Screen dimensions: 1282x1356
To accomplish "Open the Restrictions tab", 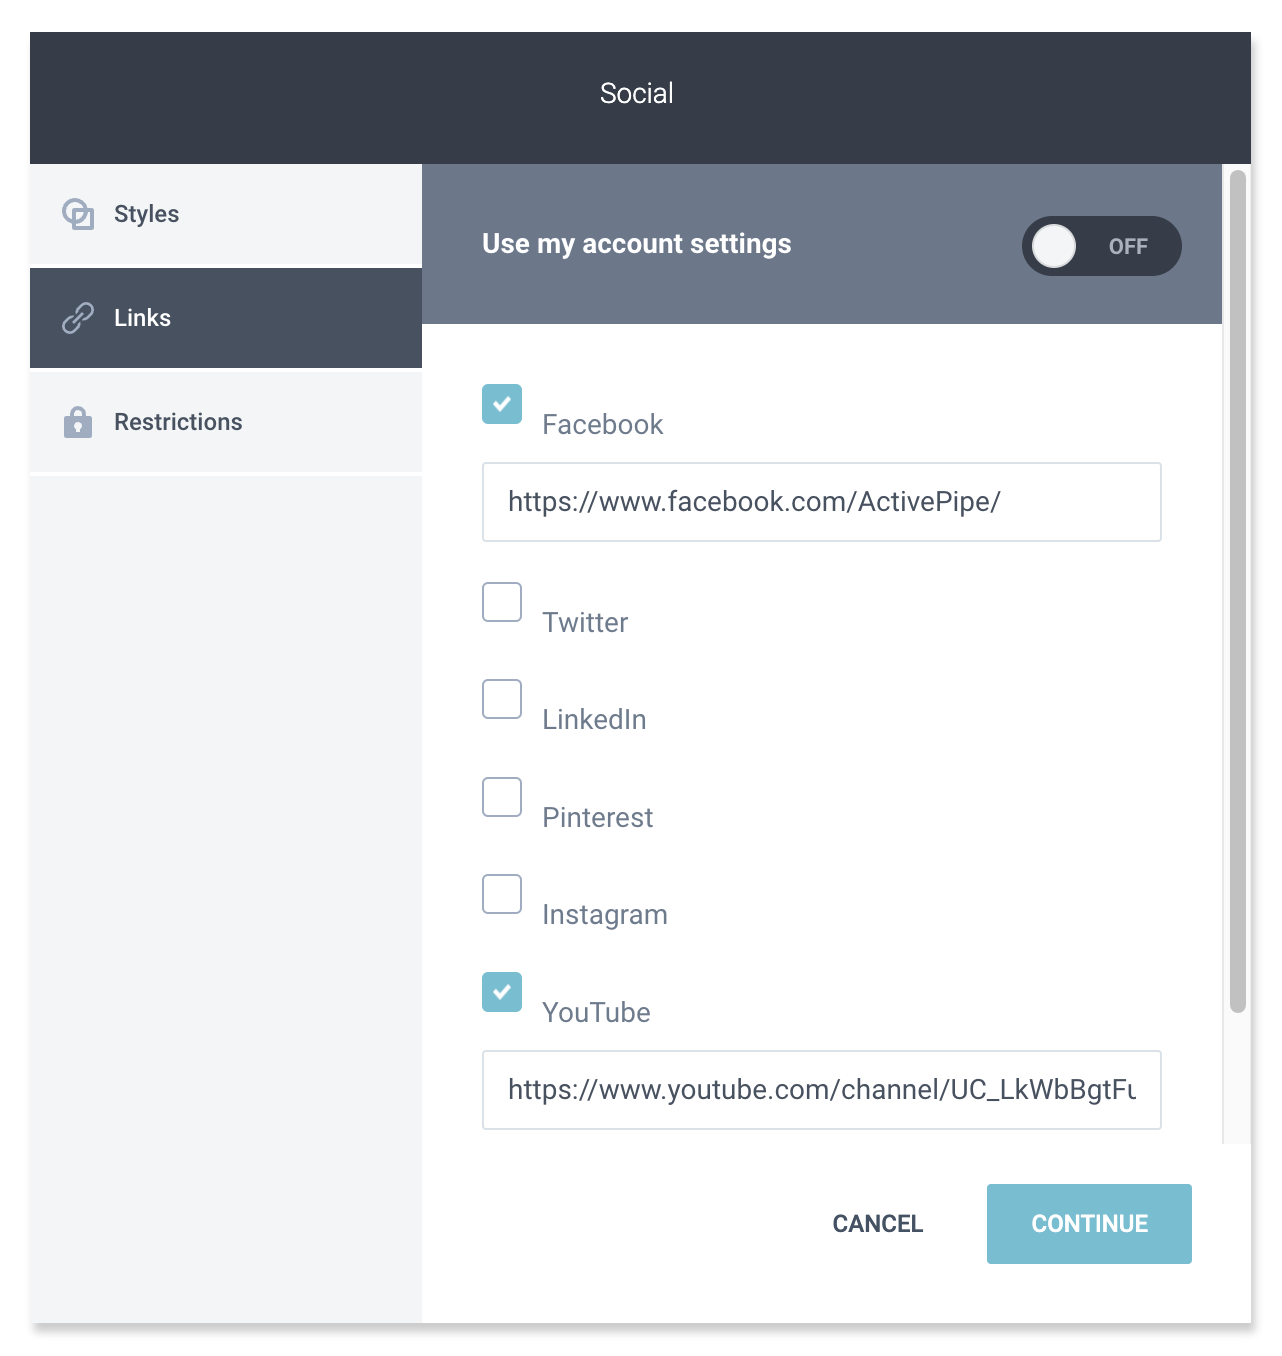I will [x=226, y=422].
